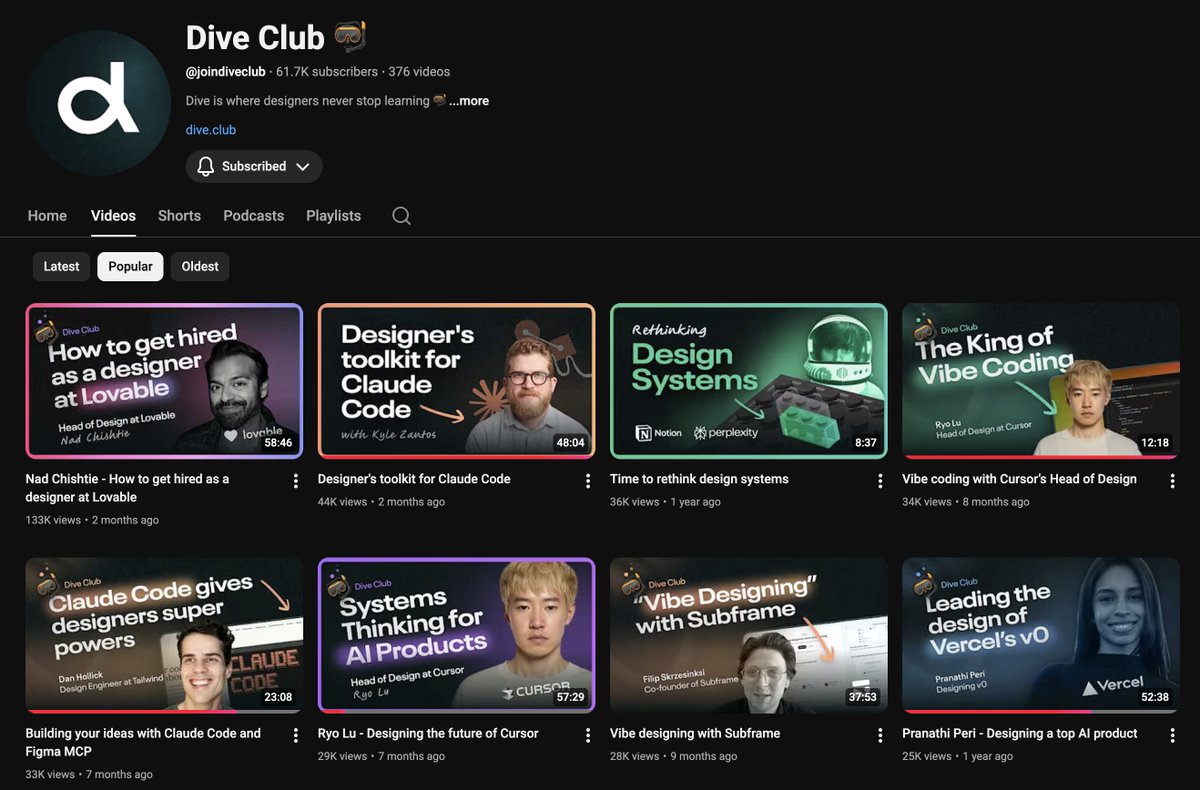This screenshot has height=790, width=1200.
Task: Click the 34K views • 8 months ago text
Action: coord(965,502)
